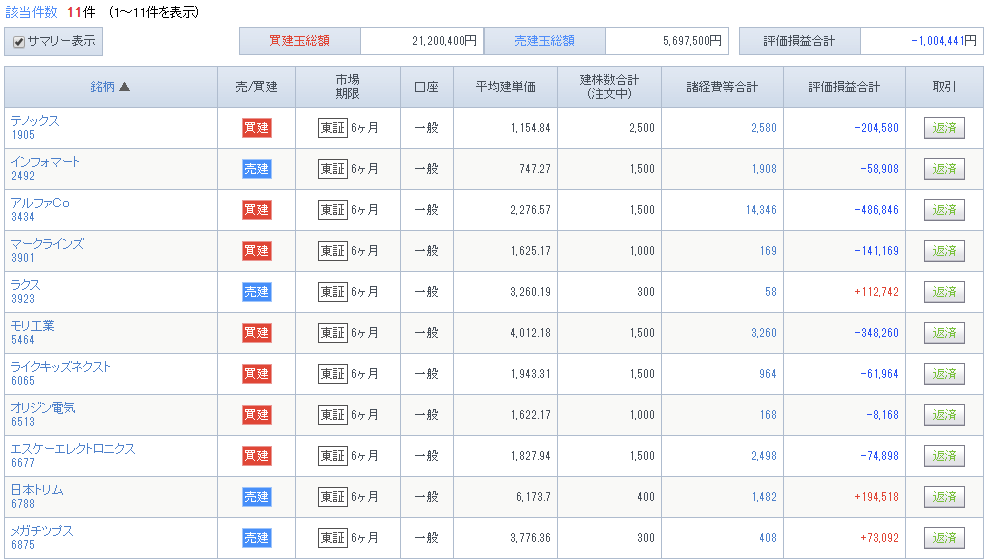
Task: Click 売建 badge in メガチップス row
Action: click(257, 538)
